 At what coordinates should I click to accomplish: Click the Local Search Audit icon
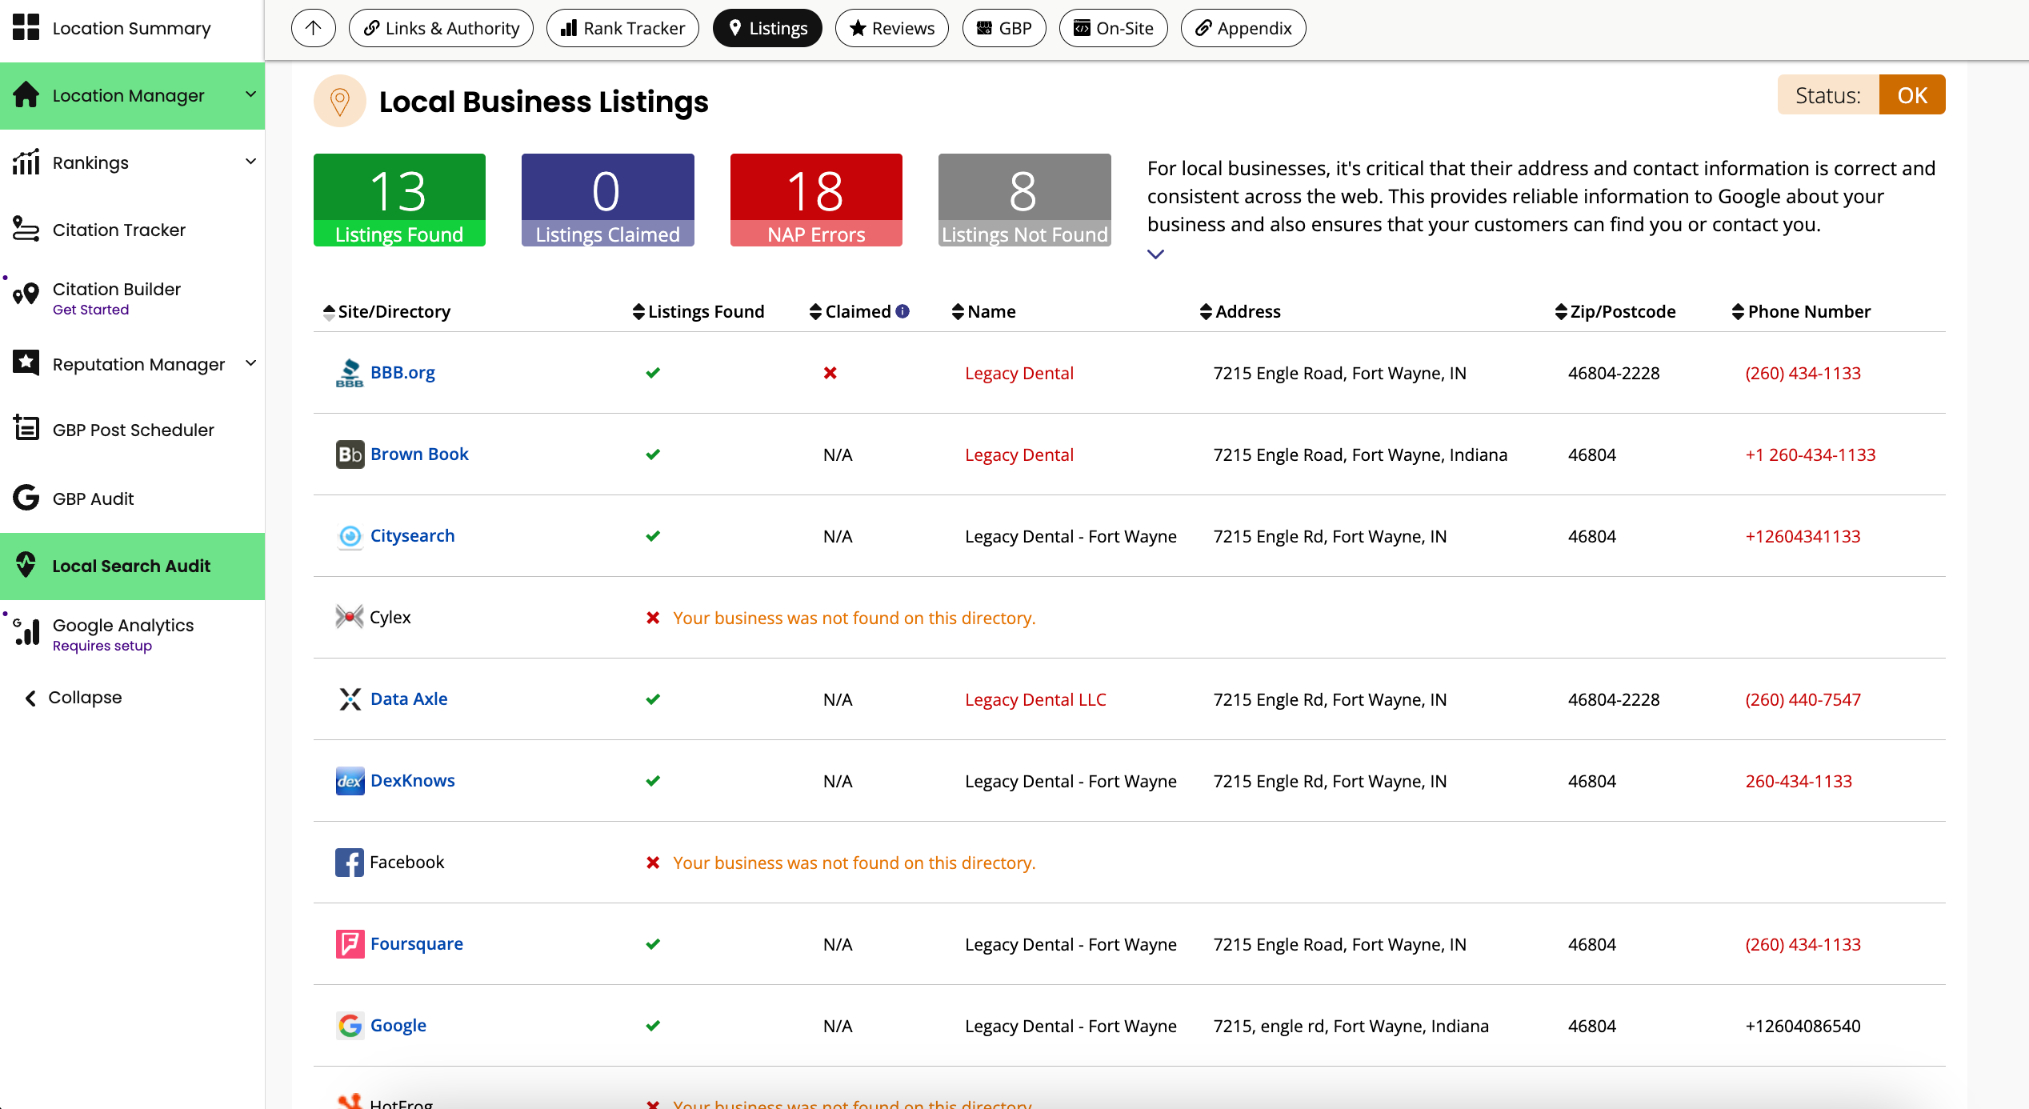[x=26, y=565]
